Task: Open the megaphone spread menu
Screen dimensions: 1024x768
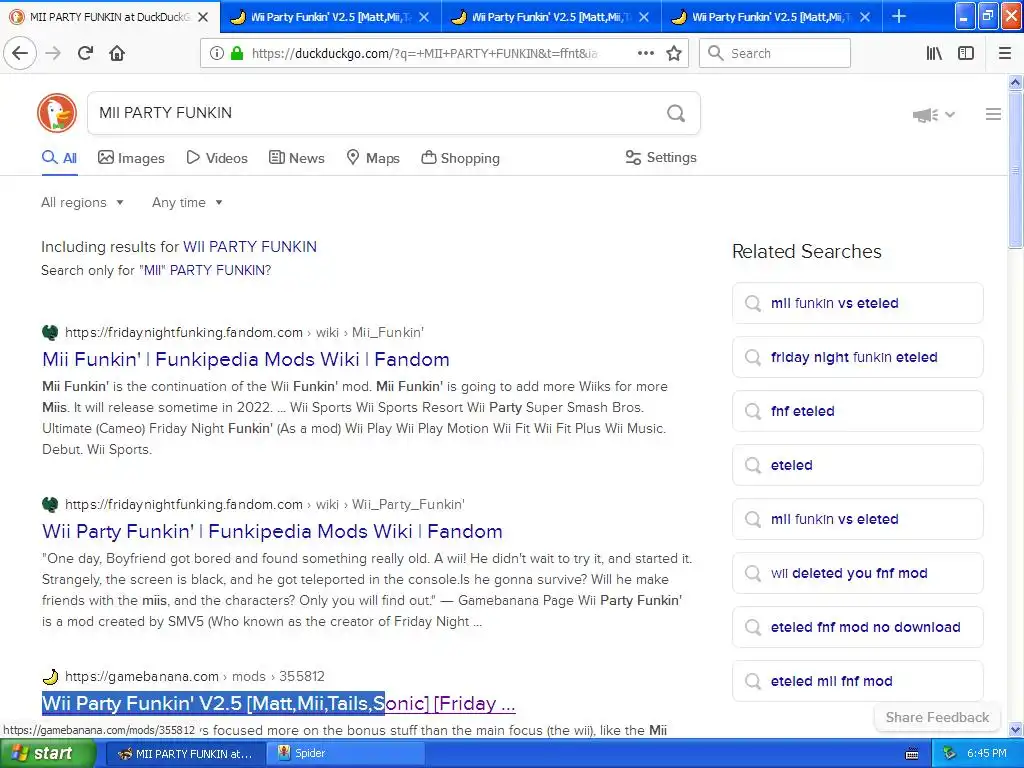Action: tap(933, 115)
